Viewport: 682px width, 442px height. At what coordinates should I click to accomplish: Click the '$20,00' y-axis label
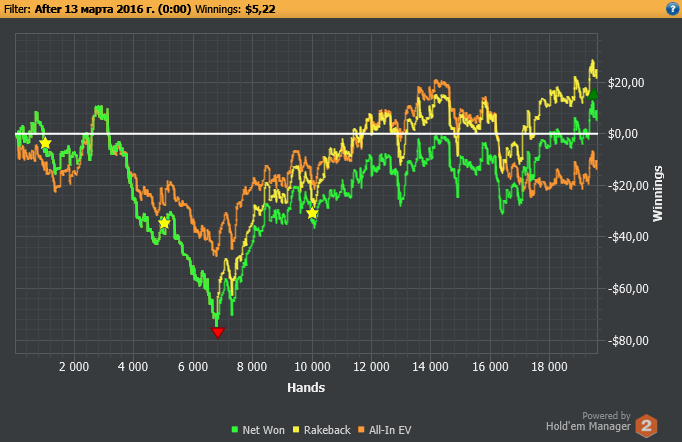tap(626, 83)
